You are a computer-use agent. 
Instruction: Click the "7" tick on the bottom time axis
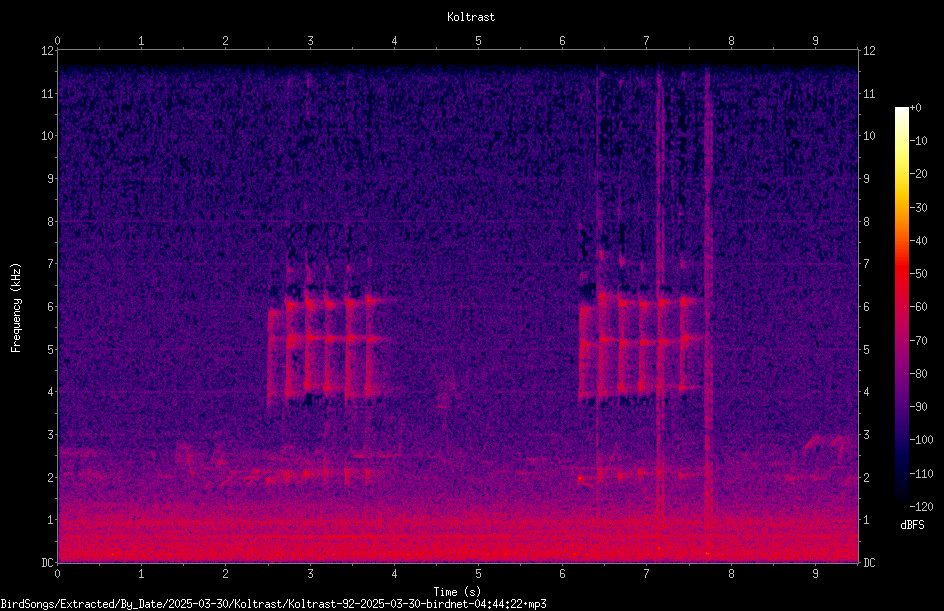point(647,574)
